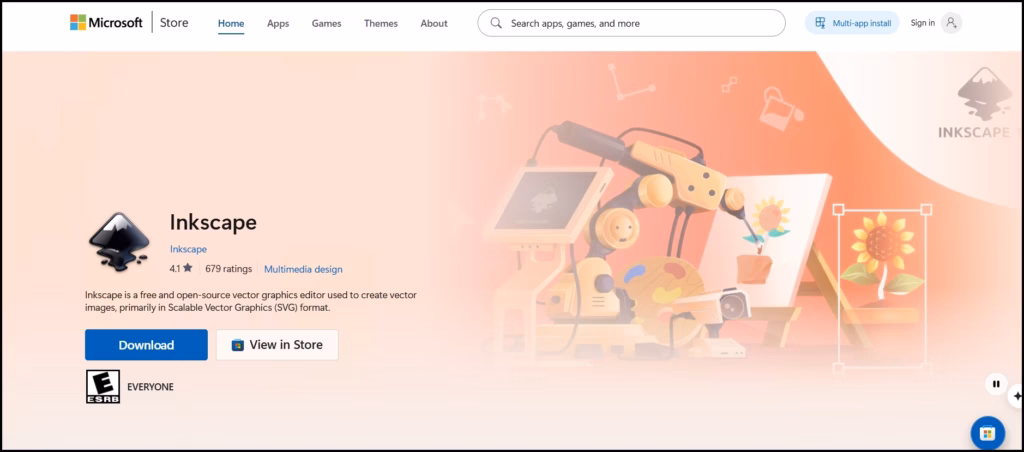Click the sparkle icon at right edge

click(1017, 396)
